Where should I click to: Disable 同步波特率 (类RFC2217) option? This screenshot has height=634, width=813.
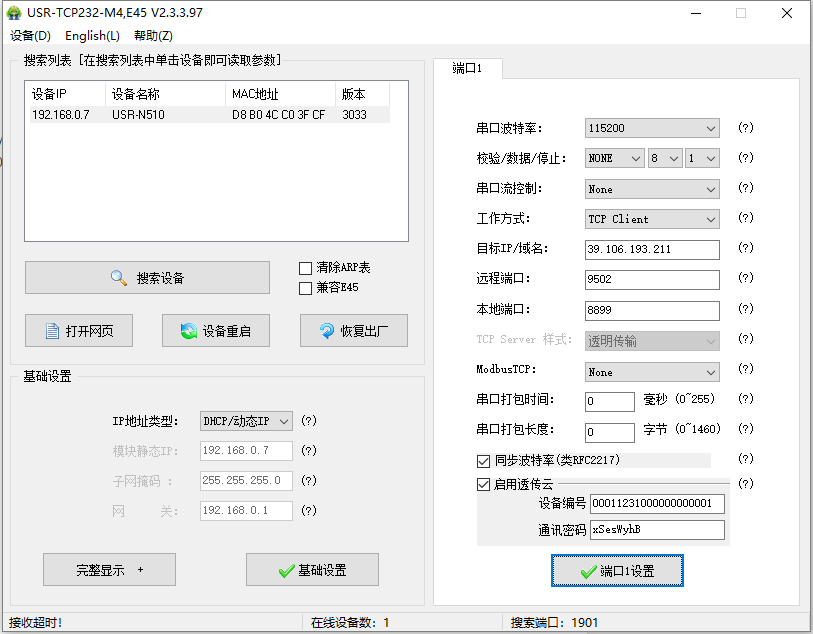[485, 461]
